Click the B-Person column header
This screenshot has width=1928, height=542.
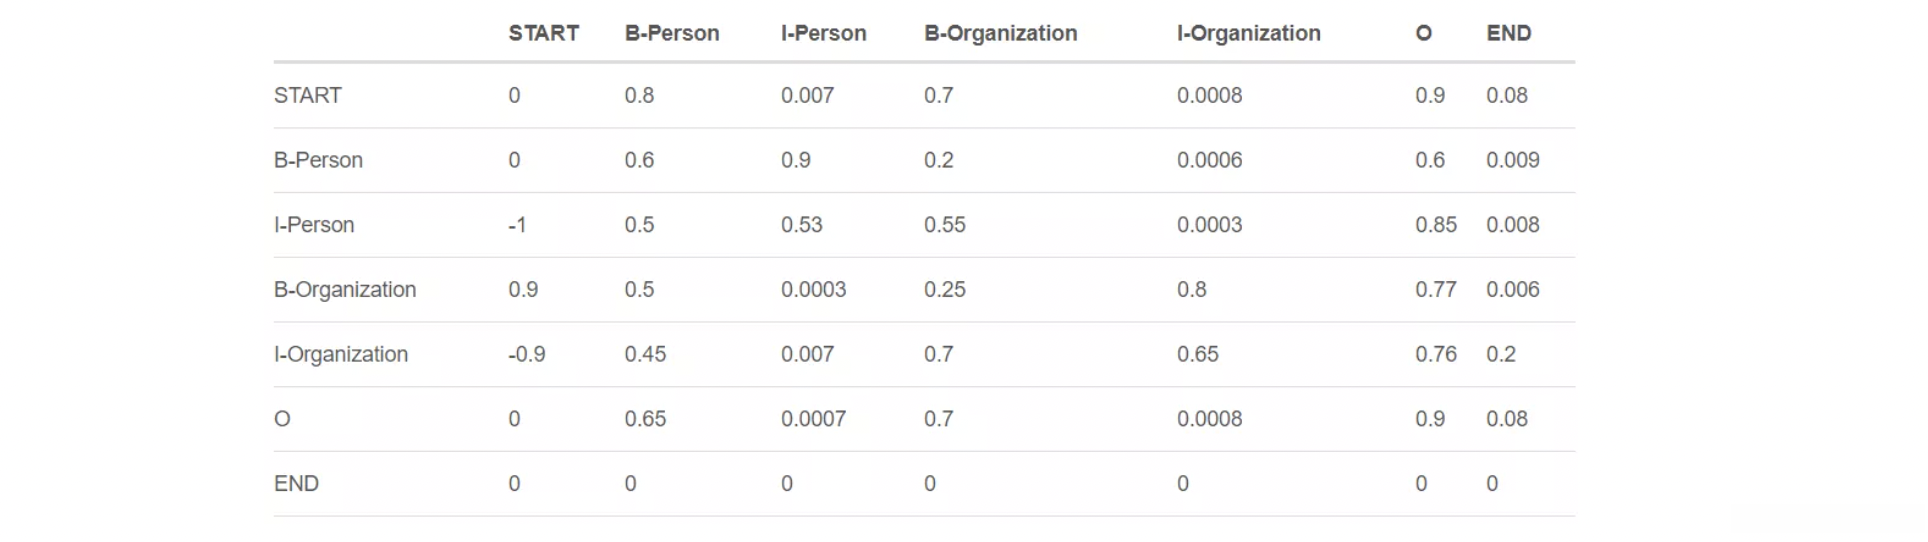tap(671, 33)
